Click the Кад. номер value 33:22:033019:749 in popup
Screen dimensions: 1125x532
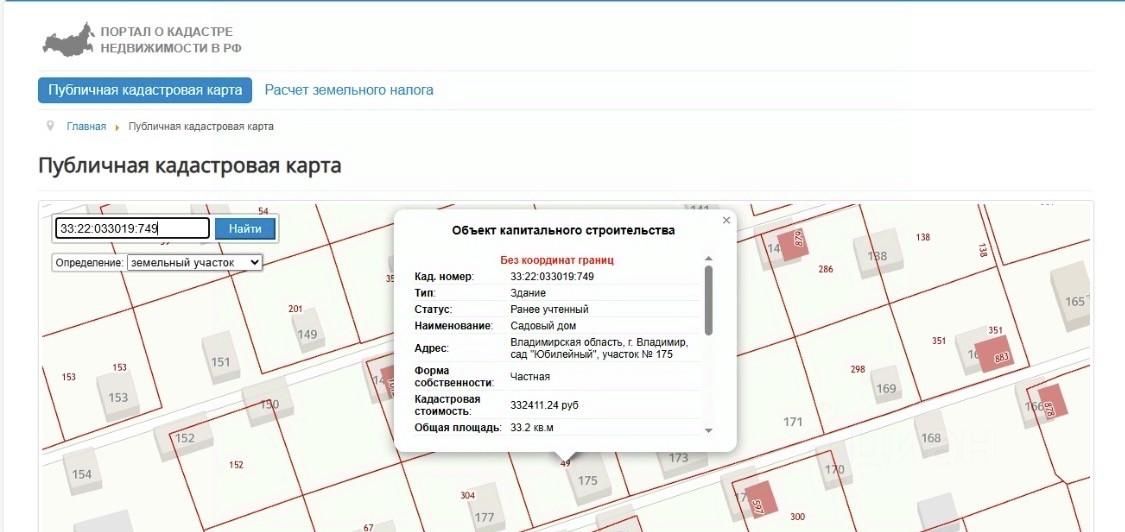tap(552, 276)
